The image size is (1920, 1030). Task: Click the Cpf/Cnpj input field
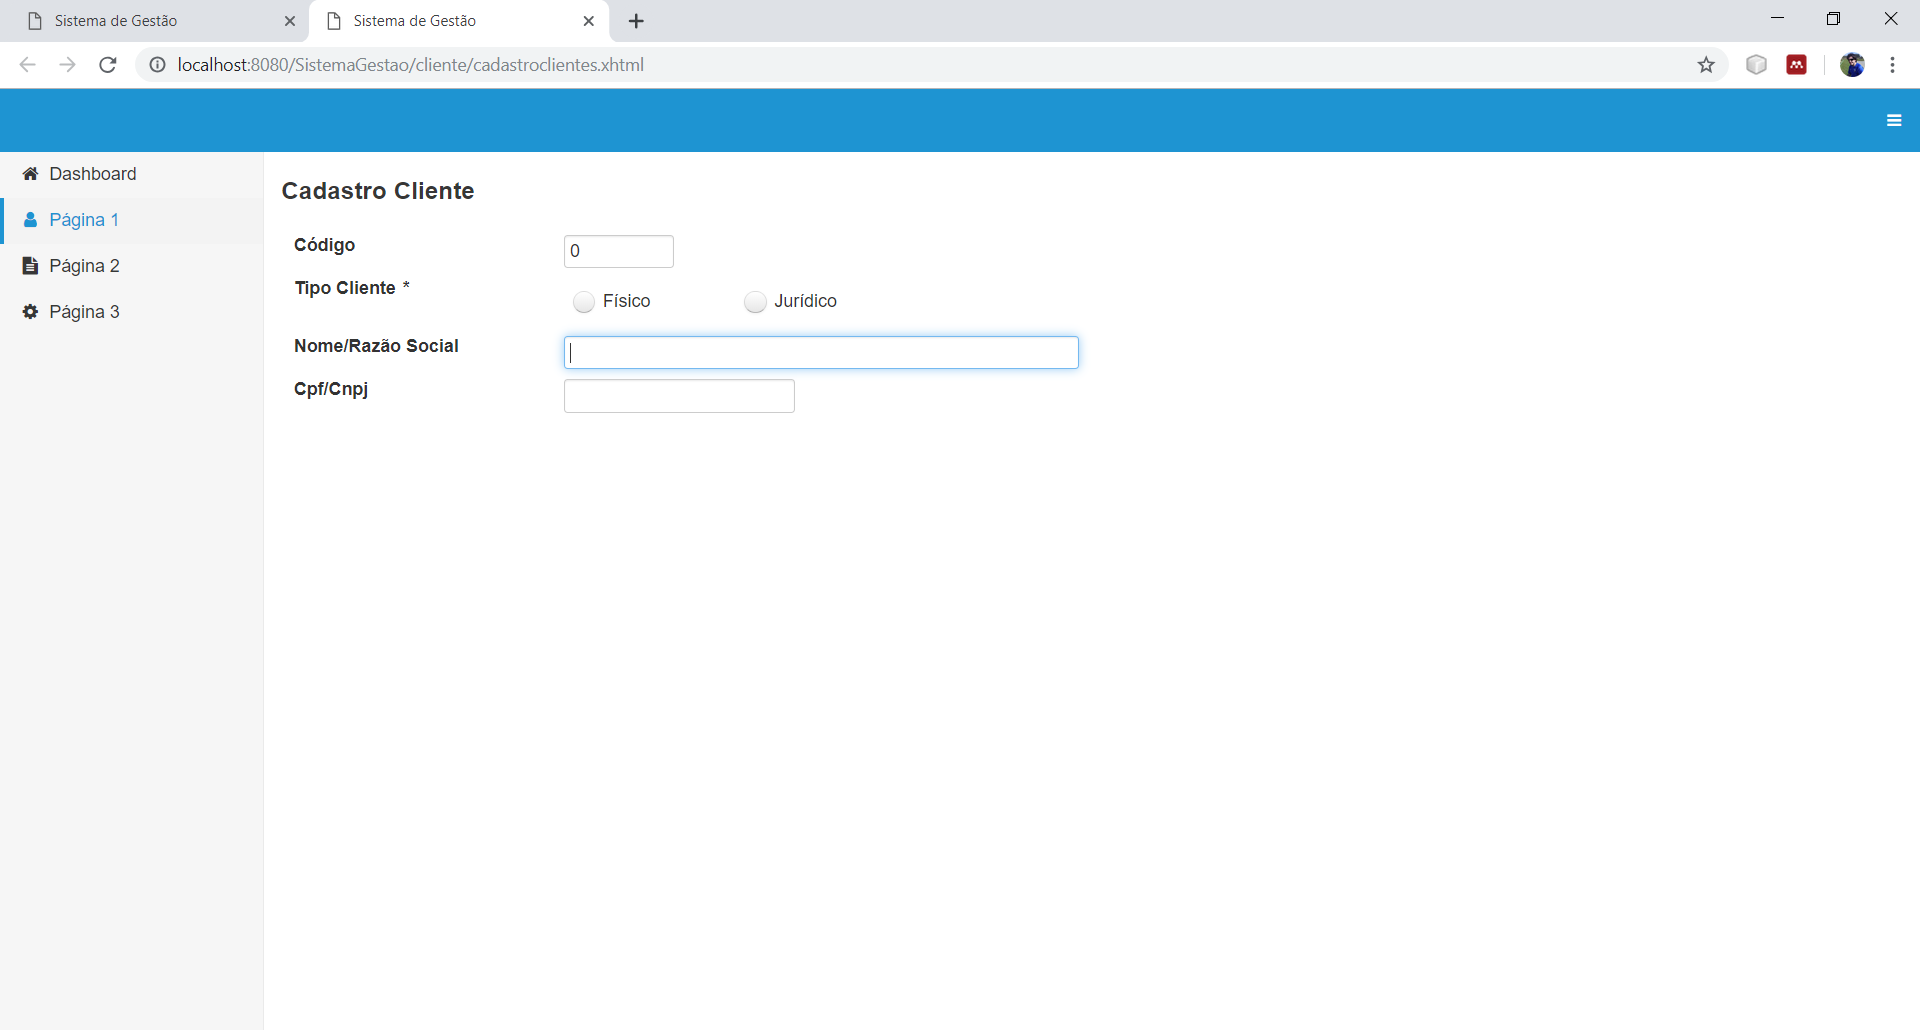point(679,396)
